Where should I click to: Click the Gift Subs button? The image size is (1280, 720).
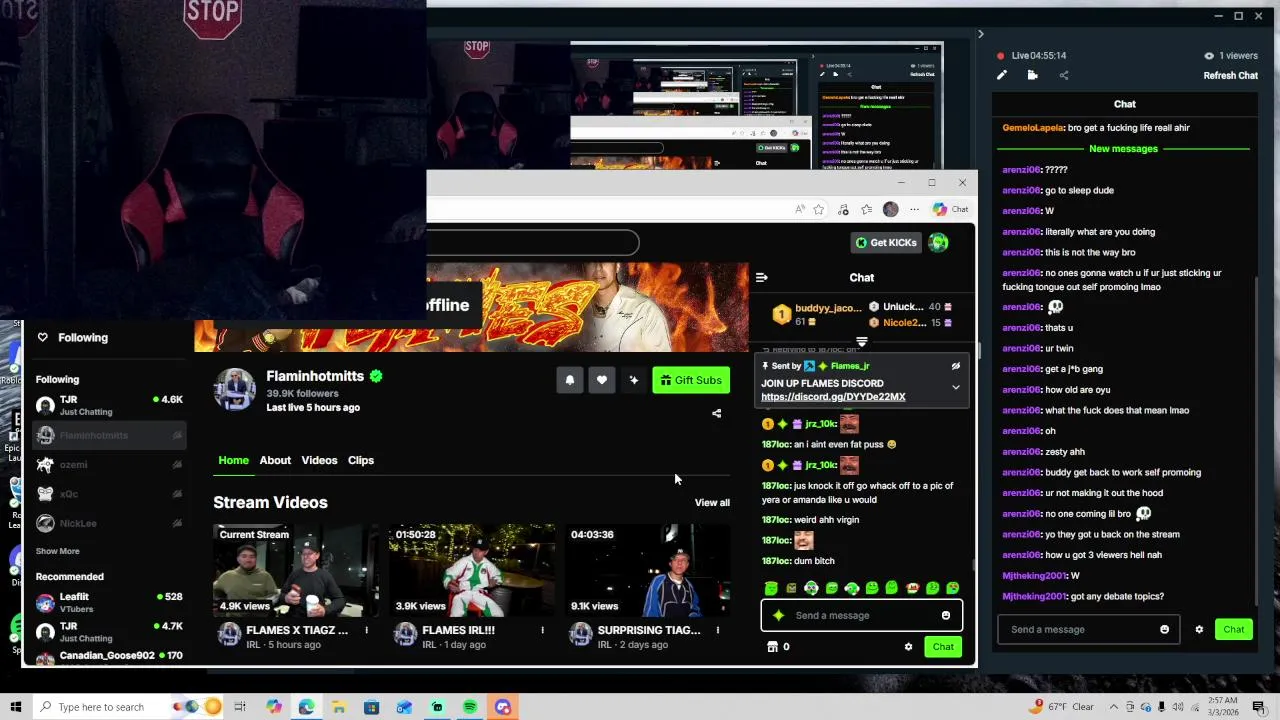[x=691, y=380]
